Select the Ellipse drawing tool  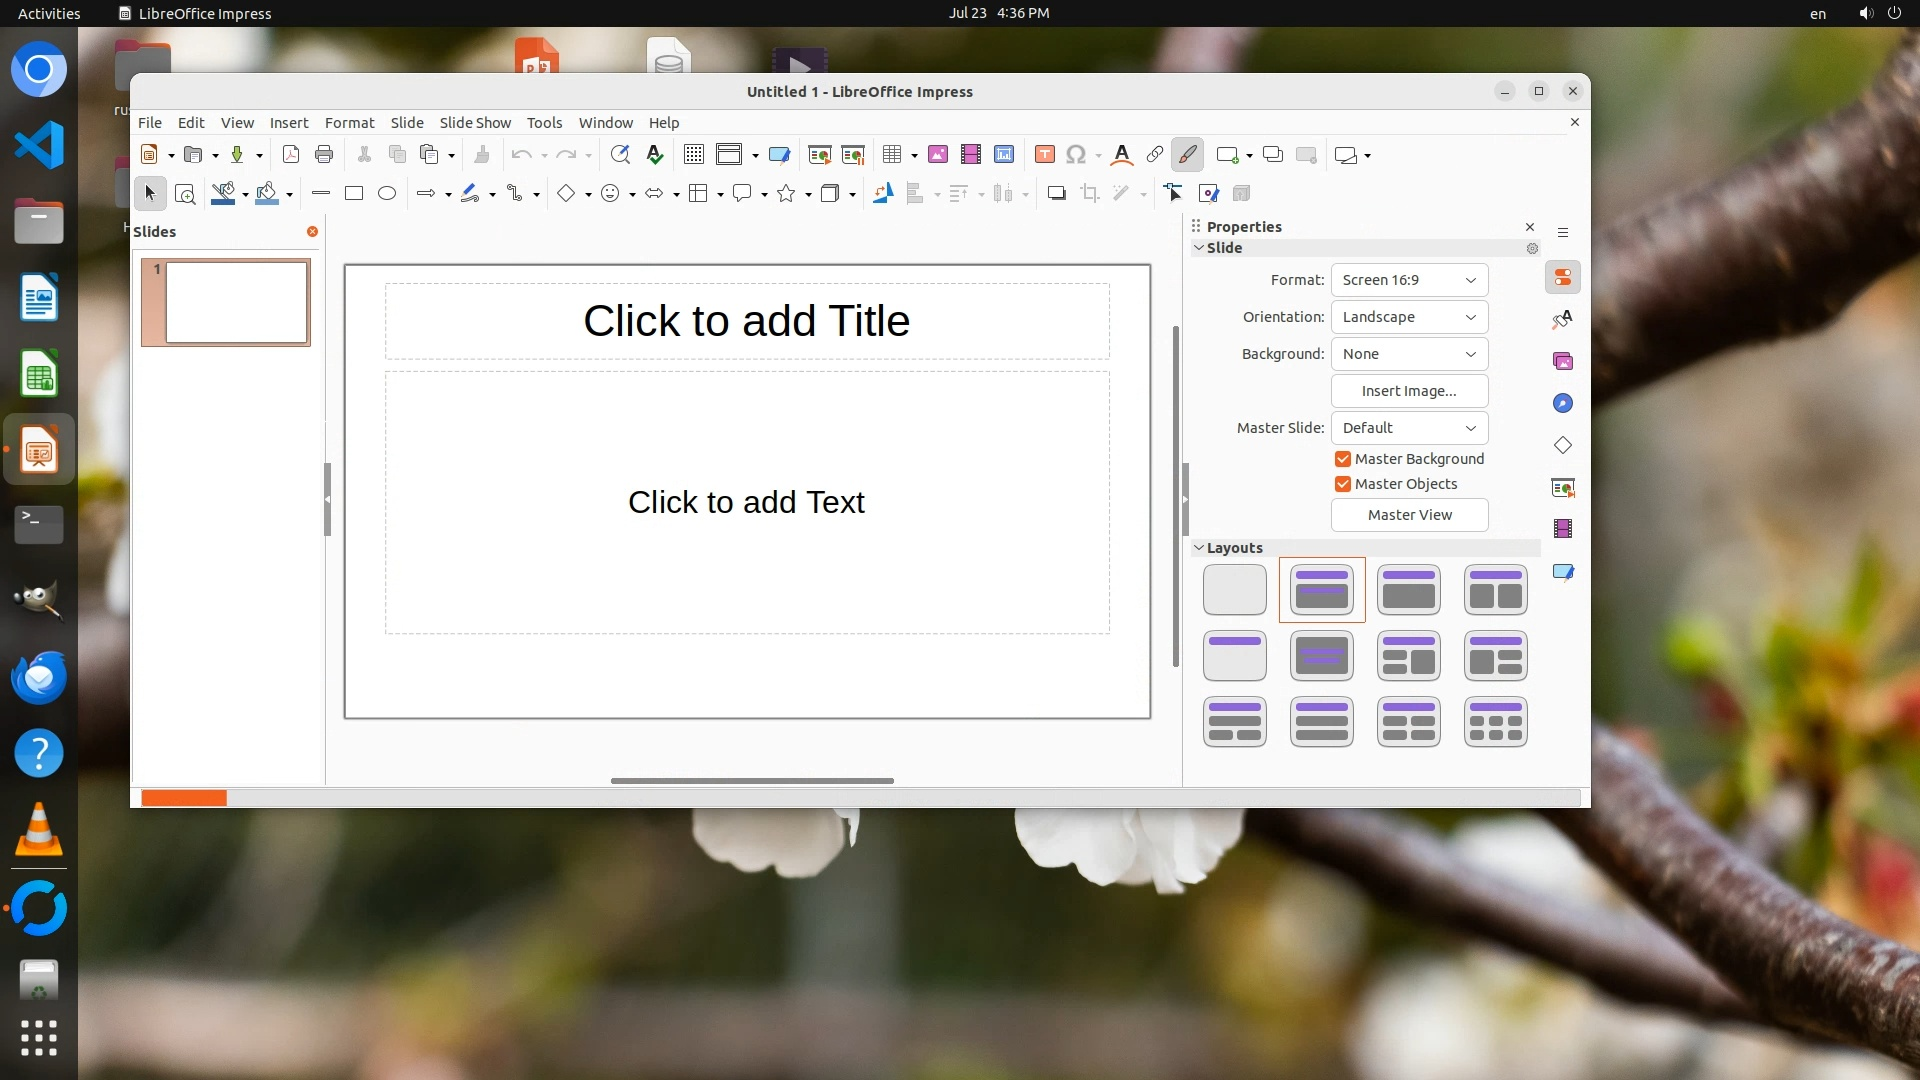387,194
